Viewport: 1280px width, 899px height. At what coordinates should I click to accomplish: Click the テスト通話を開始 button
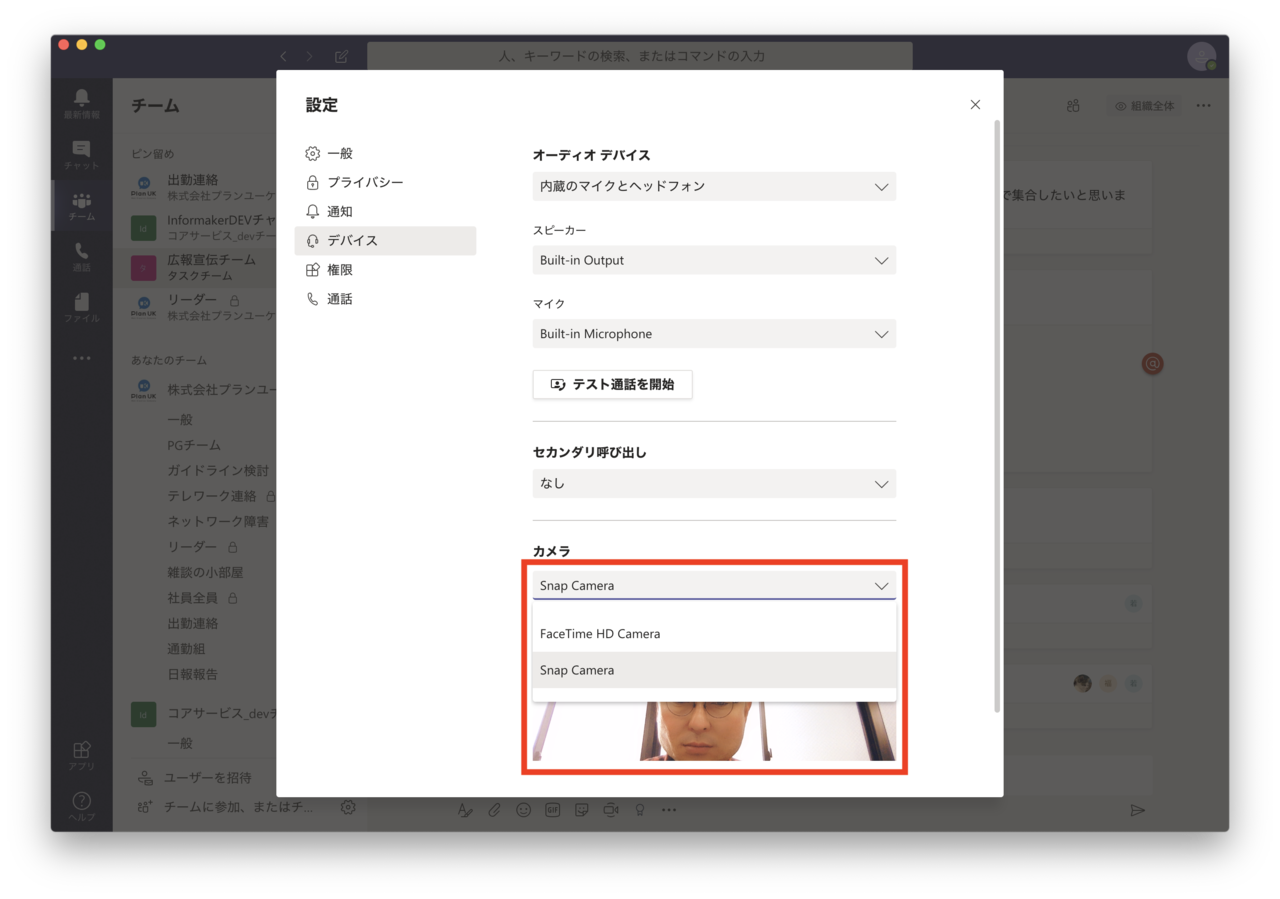[612, 385]
